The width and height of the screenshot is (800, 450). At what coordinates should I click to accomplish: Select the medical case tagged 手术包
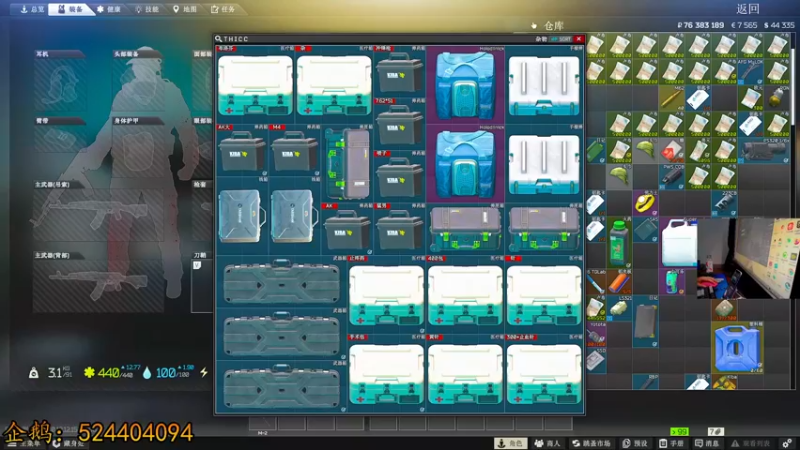point(386,374)
